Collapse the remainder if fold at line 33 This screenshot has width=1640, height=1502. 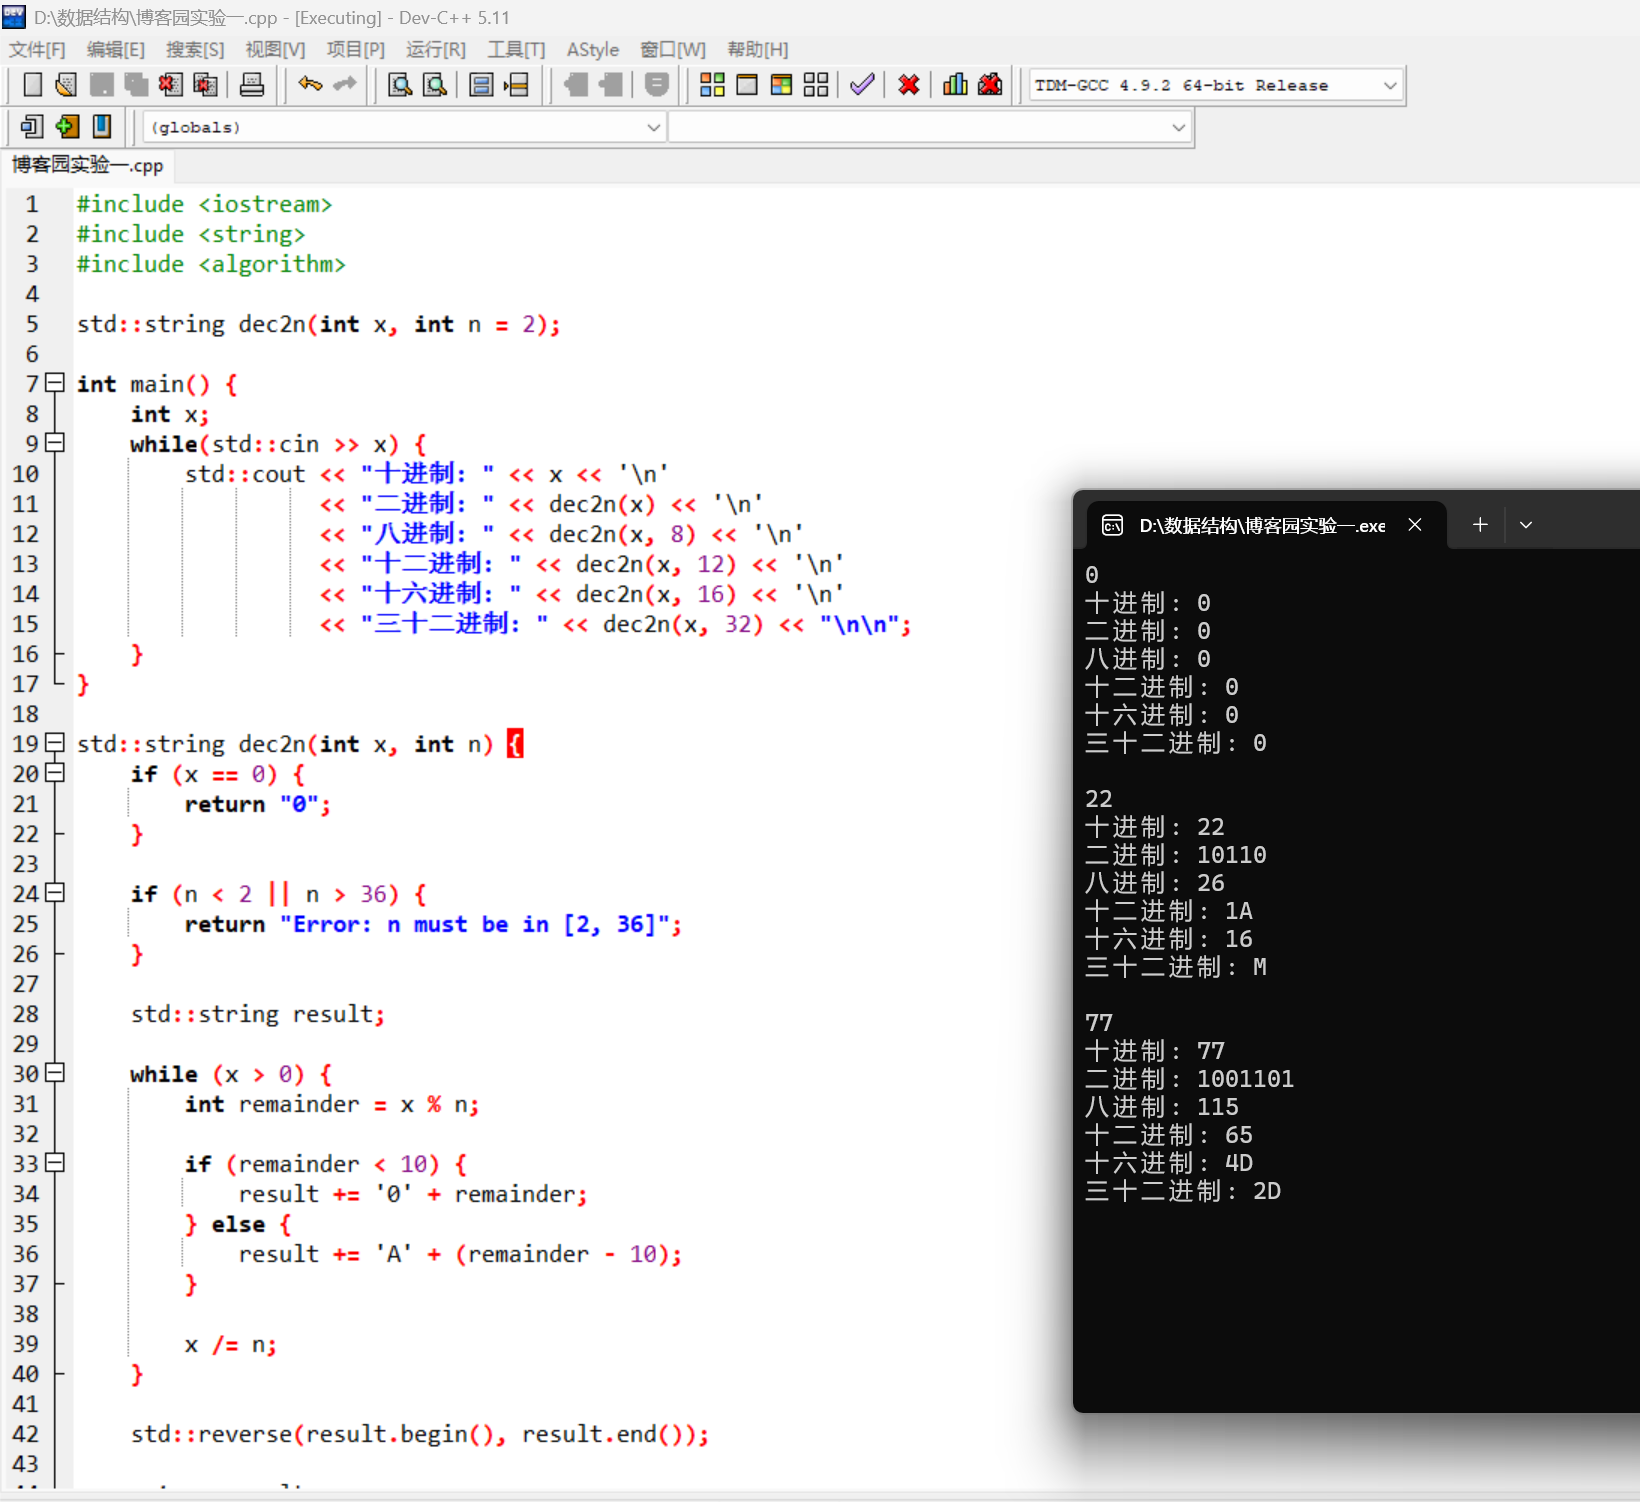tap(55, 1163)
